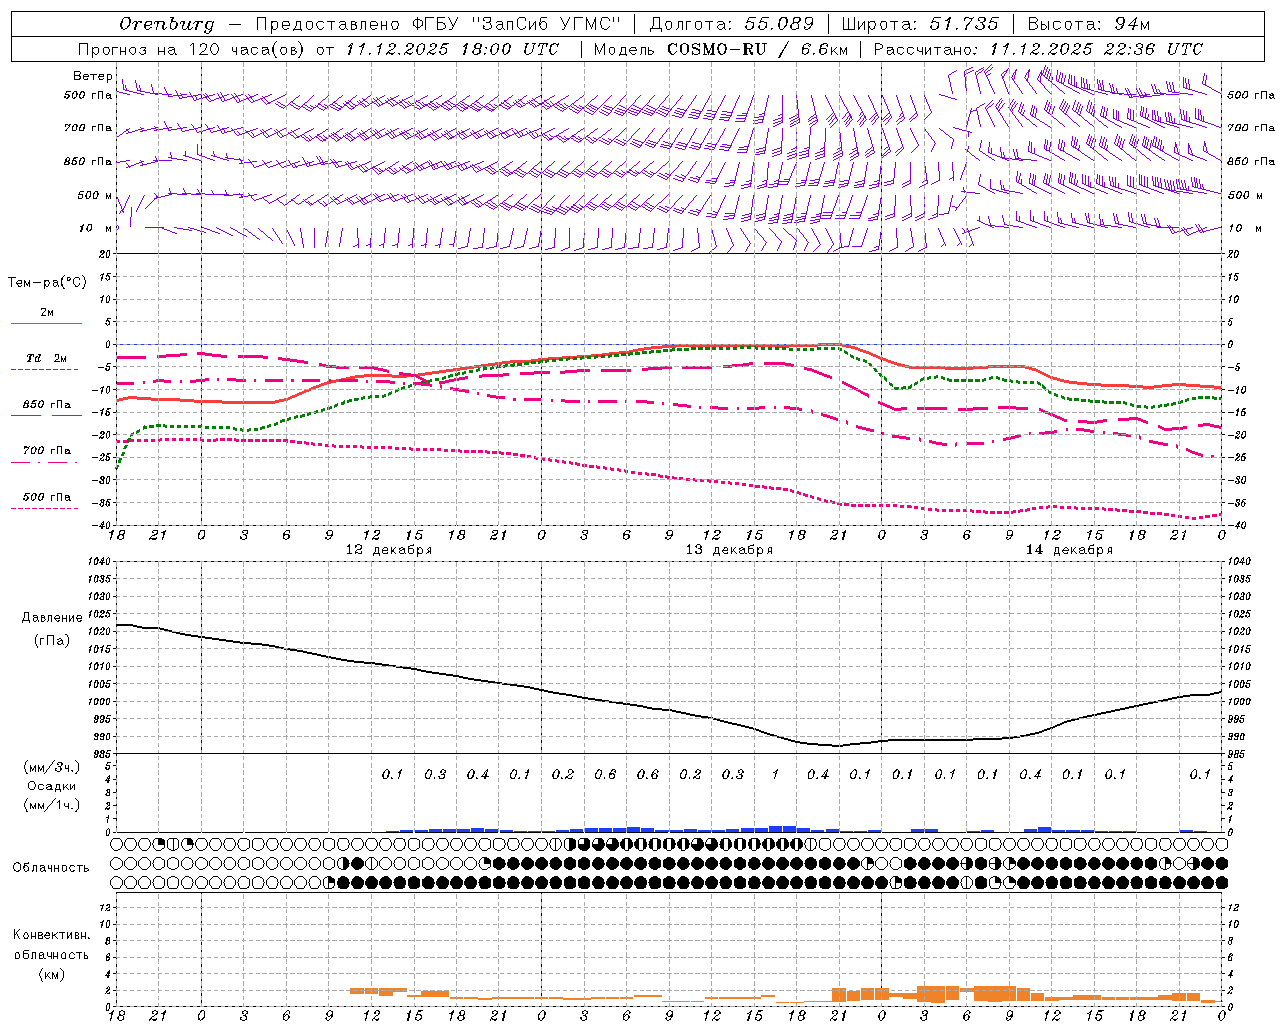
Task: Click the "Осадки" precipitation label
Action: (52, 786)
